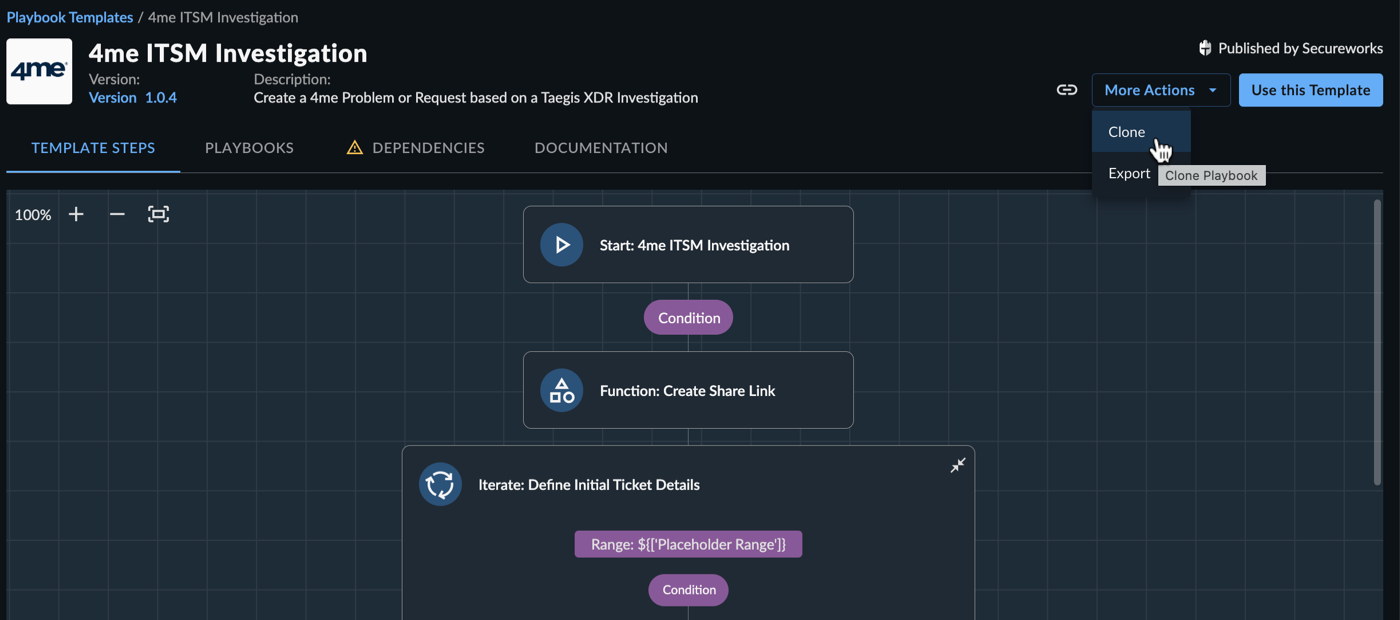Open the Documentation tab
Image resolution: width=1400 pixels, height=620 pixels.
click(601, 147)
